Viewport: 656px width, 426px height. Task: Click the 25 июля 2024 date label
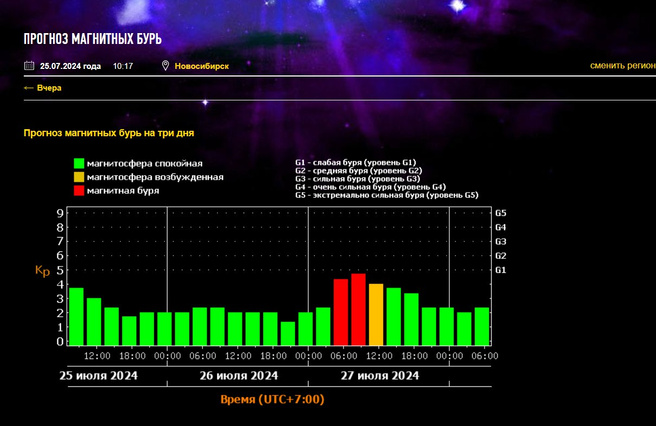(x=98, y=375)
